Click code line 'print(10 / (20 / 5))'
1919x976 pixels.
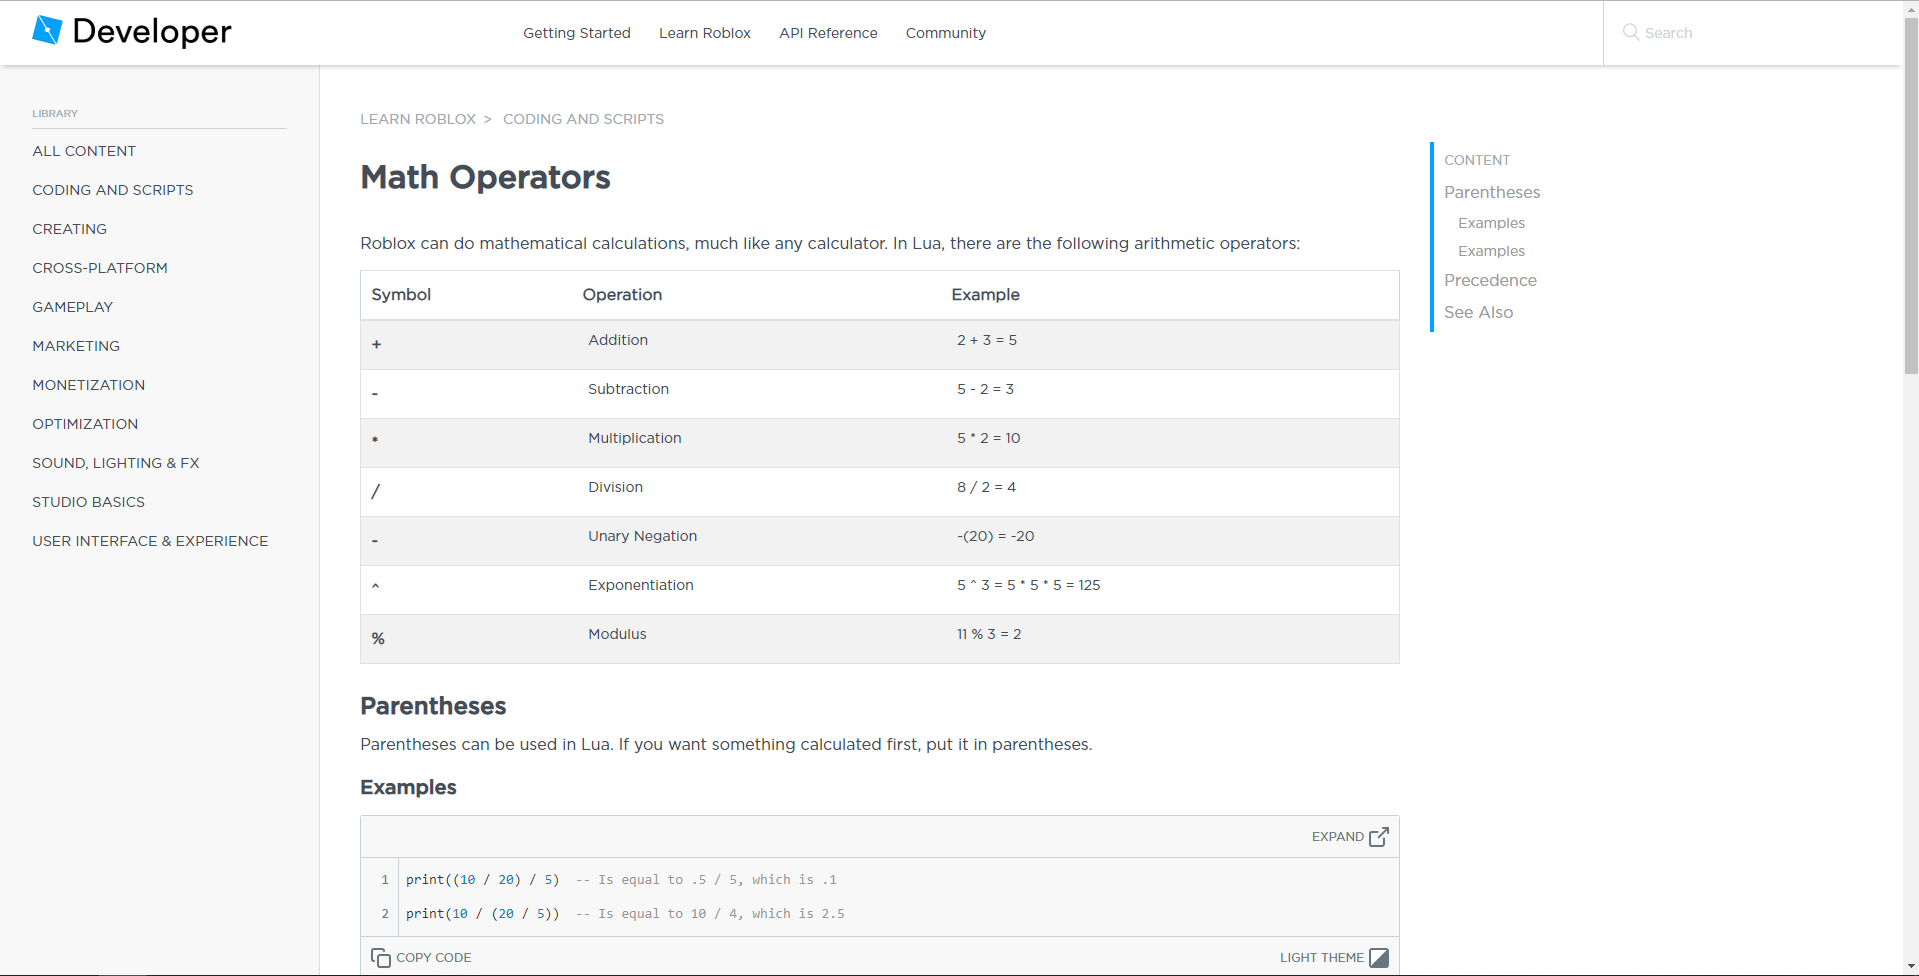point(482,914)
